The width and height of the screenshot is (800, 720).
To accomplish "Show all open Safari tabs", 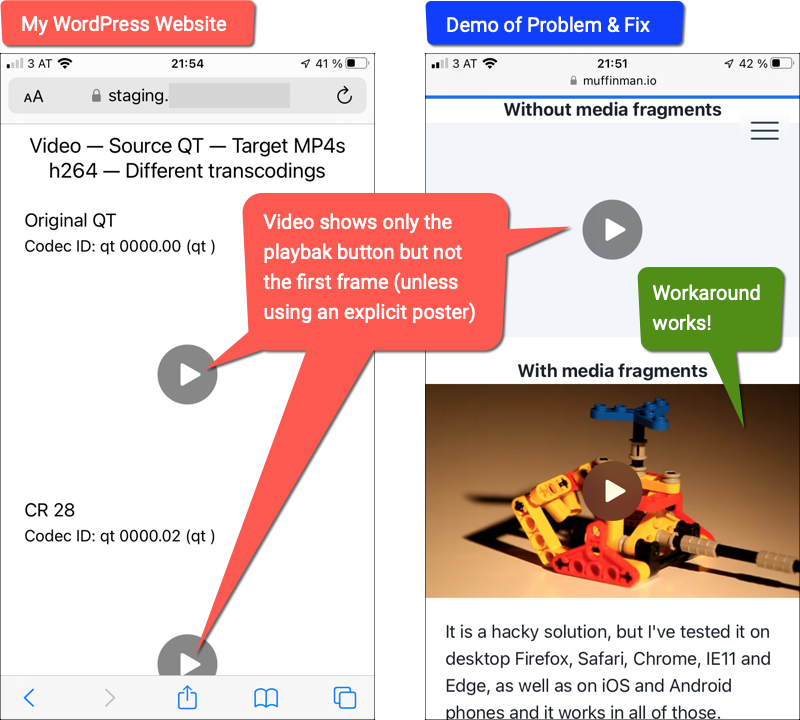I will point(343,697).
